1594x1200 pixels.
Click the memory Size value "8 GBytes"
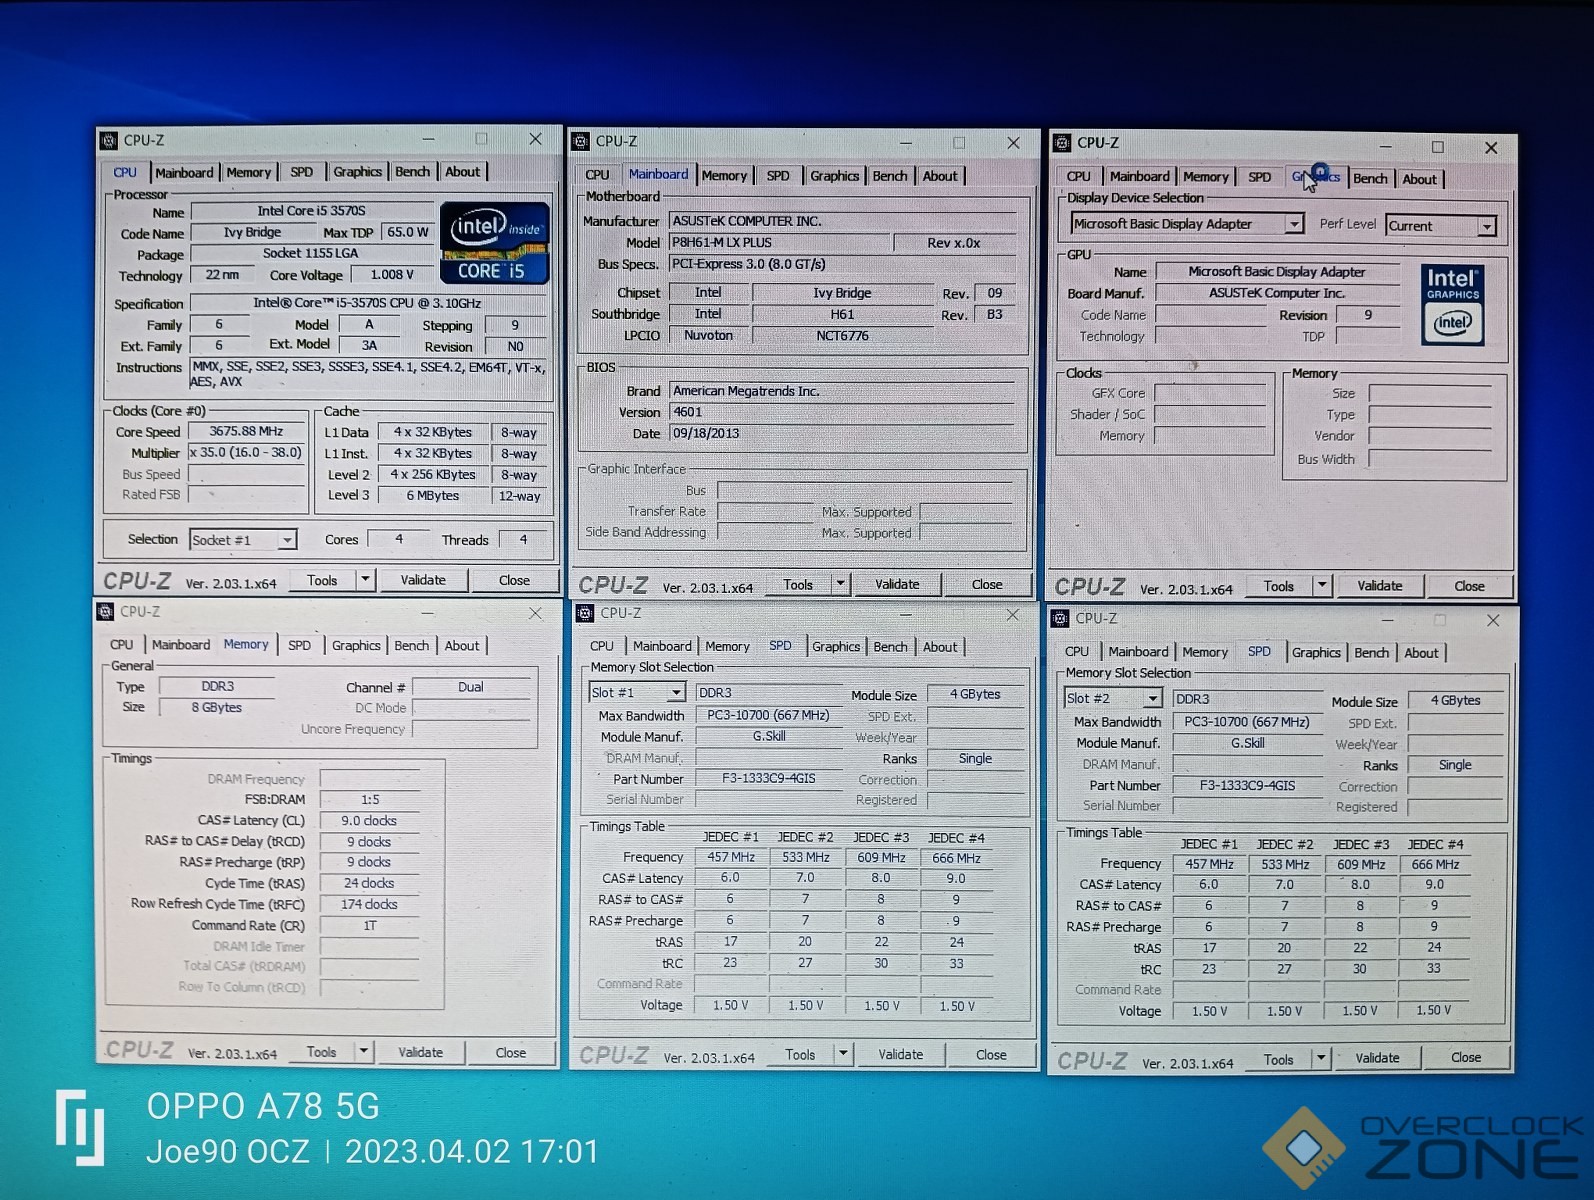(x=217, y=707)
